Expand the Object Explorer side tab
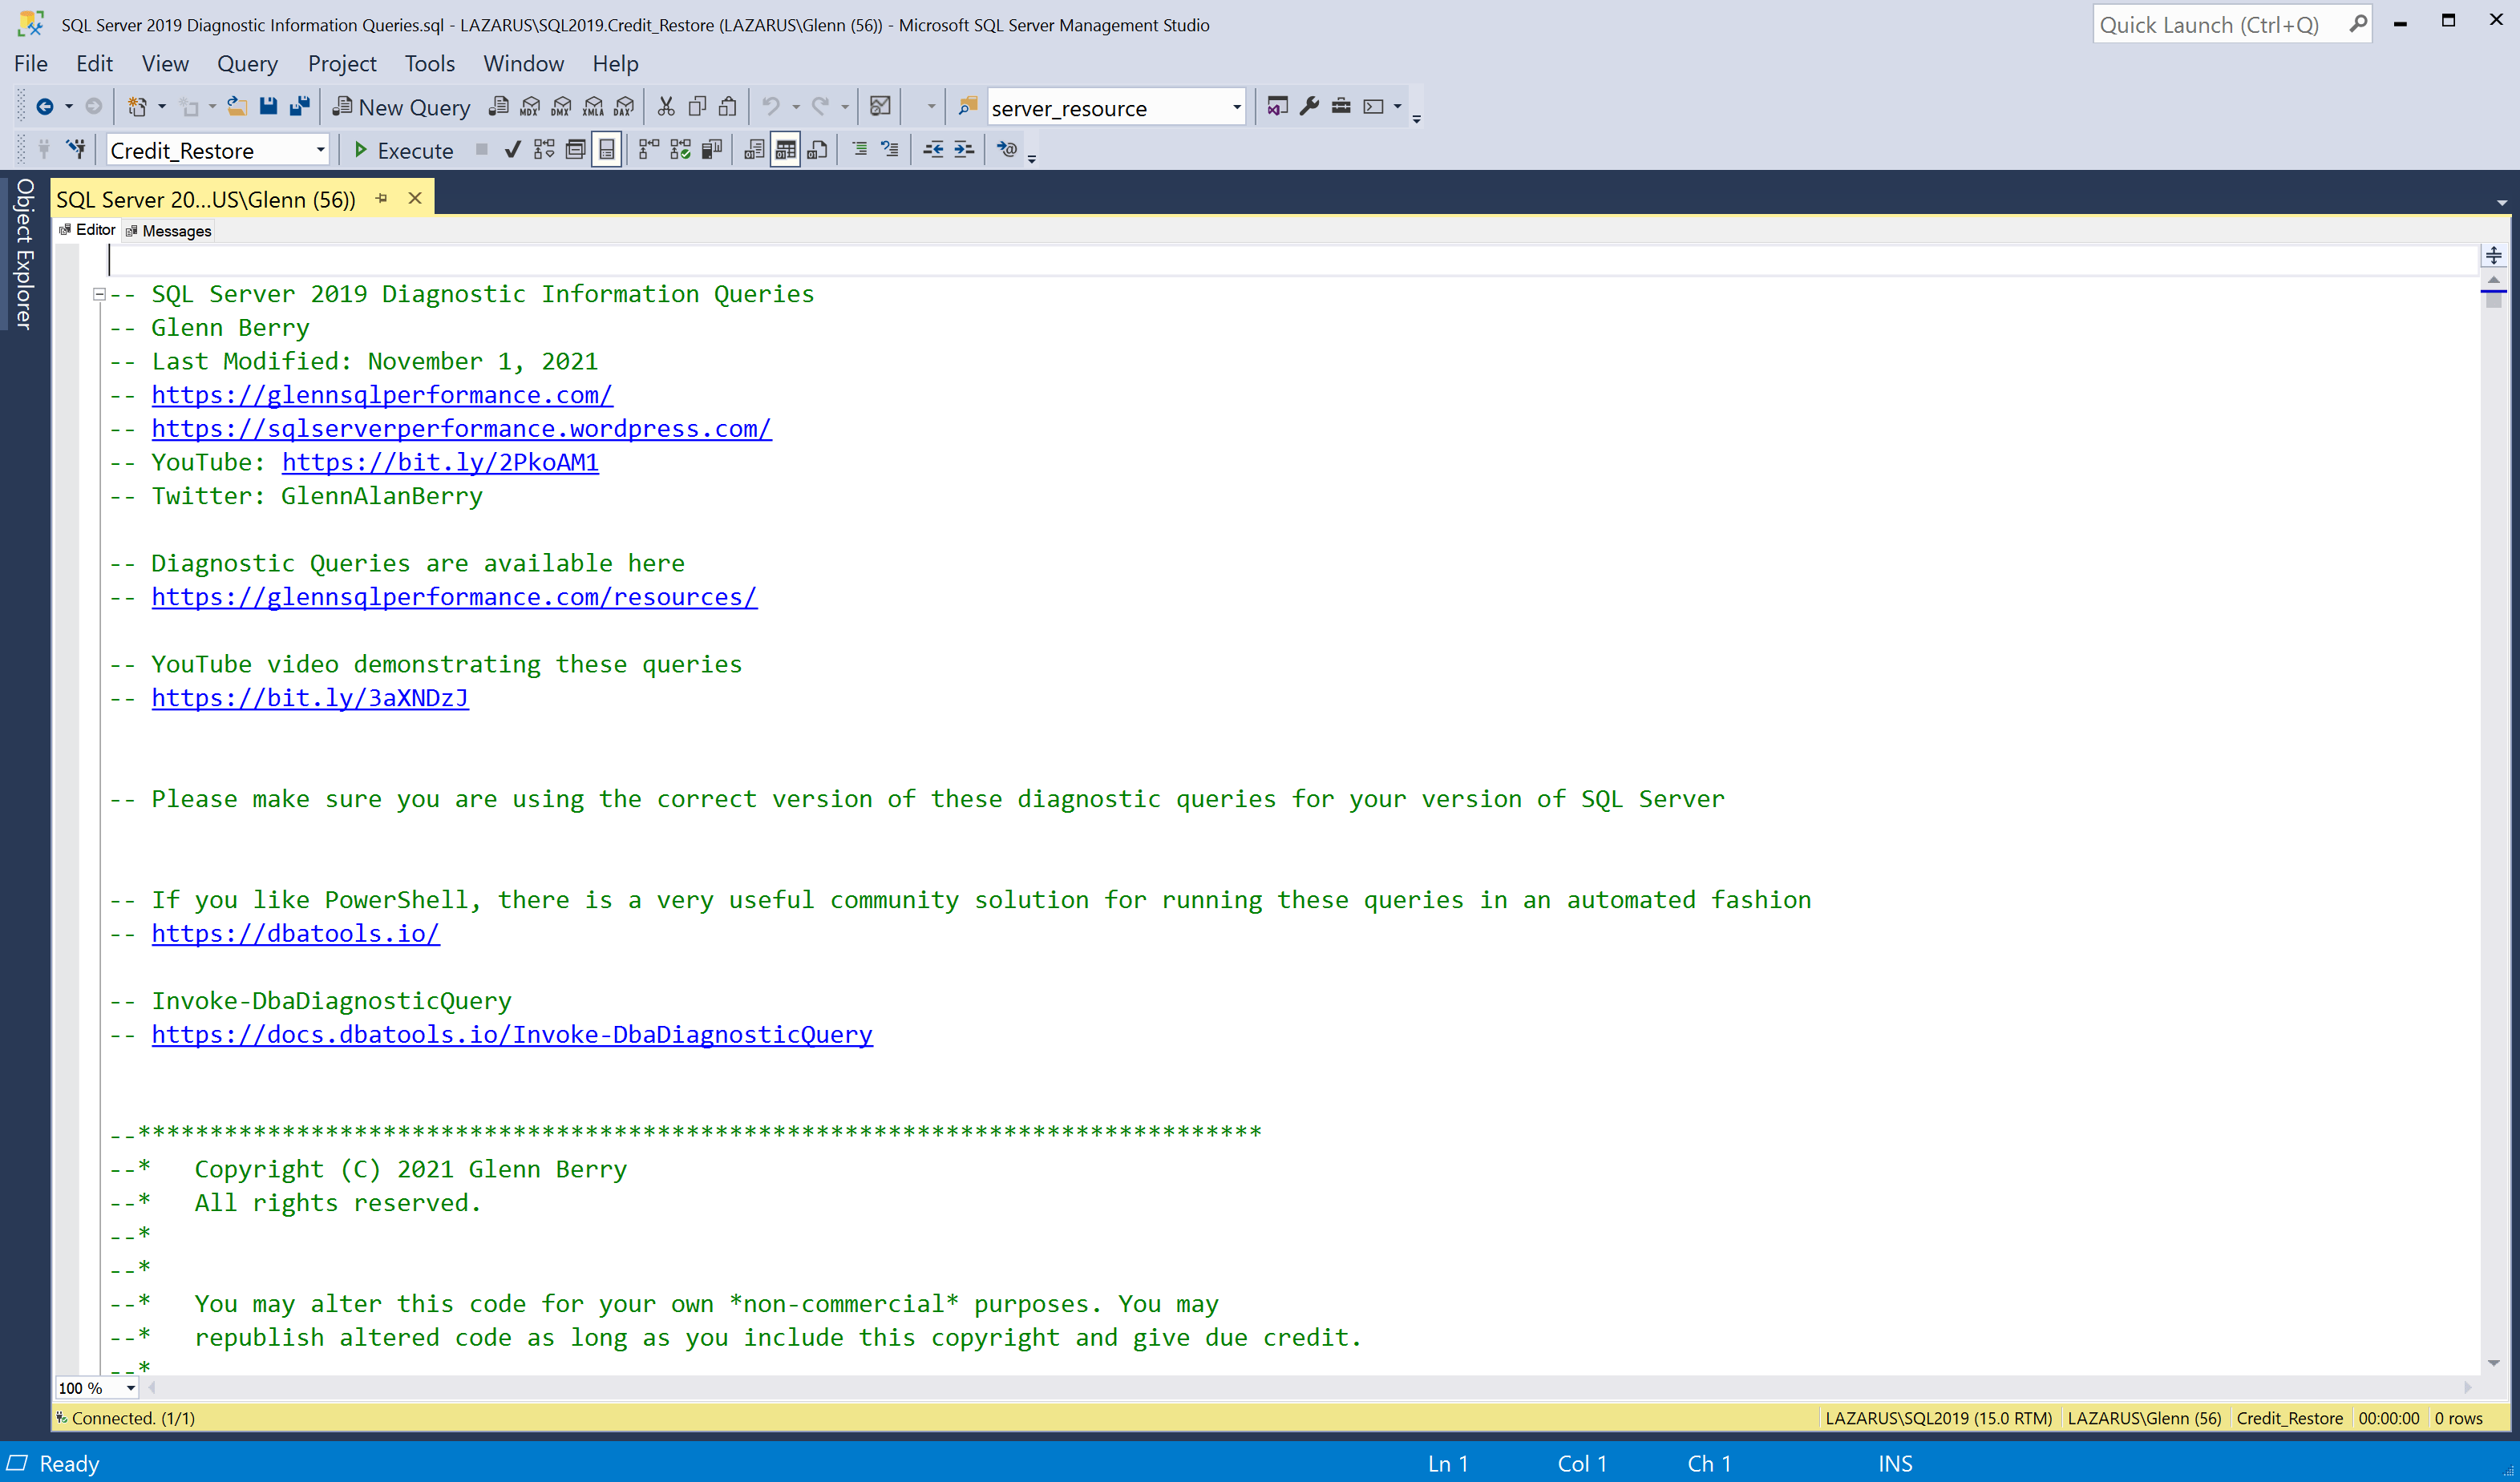 24,253
